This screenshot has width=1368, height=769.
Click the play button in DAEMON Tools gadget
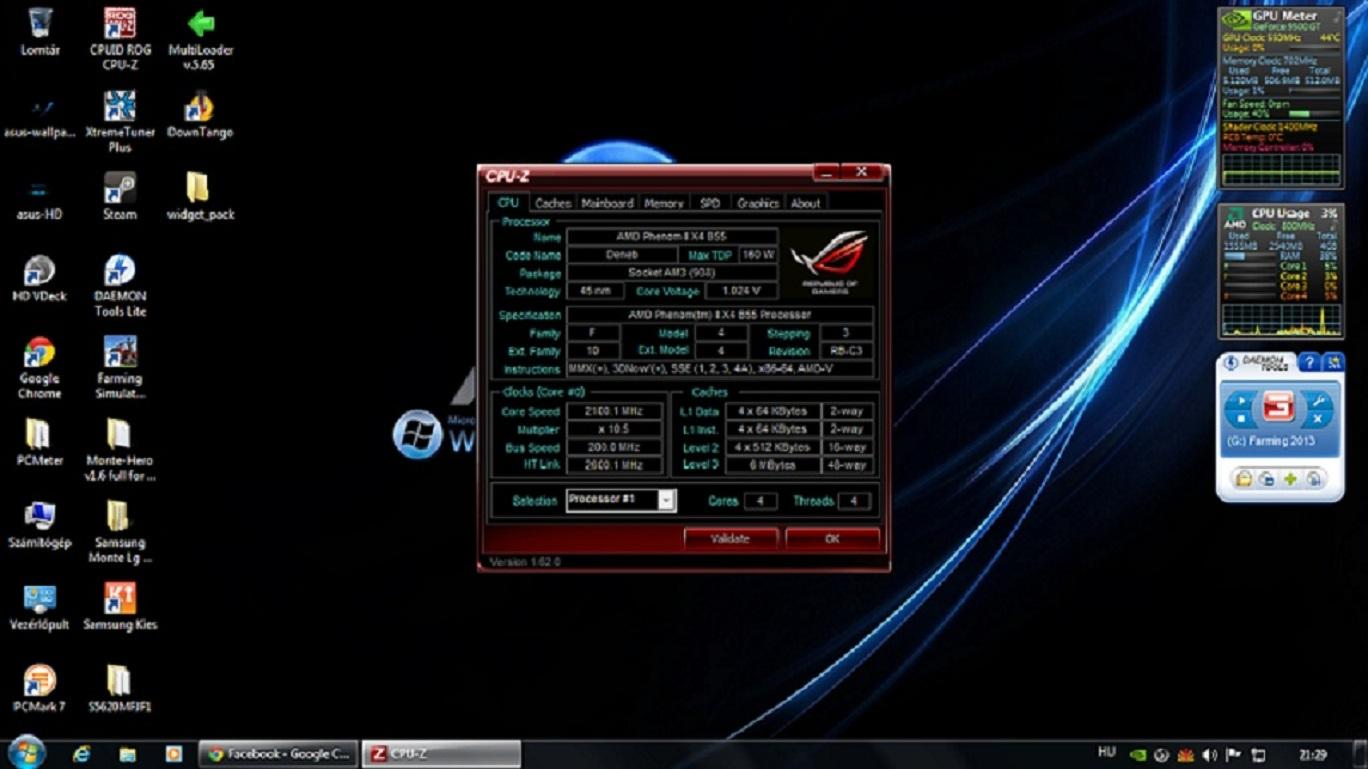[x=1241, y=399]
